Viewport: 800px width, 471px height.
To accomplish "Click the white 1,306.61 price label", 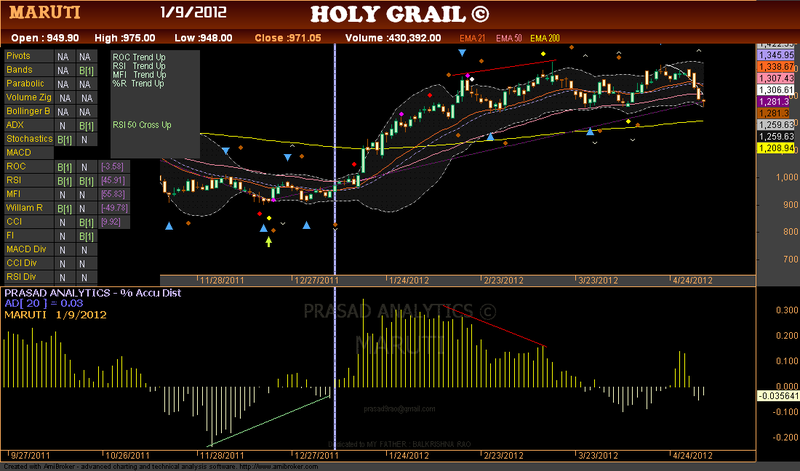I will [x=776, y=90].
